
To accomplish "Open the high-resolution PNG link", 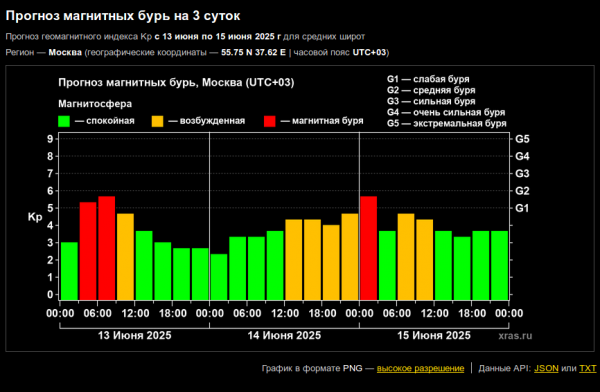I will pos(420,368).
